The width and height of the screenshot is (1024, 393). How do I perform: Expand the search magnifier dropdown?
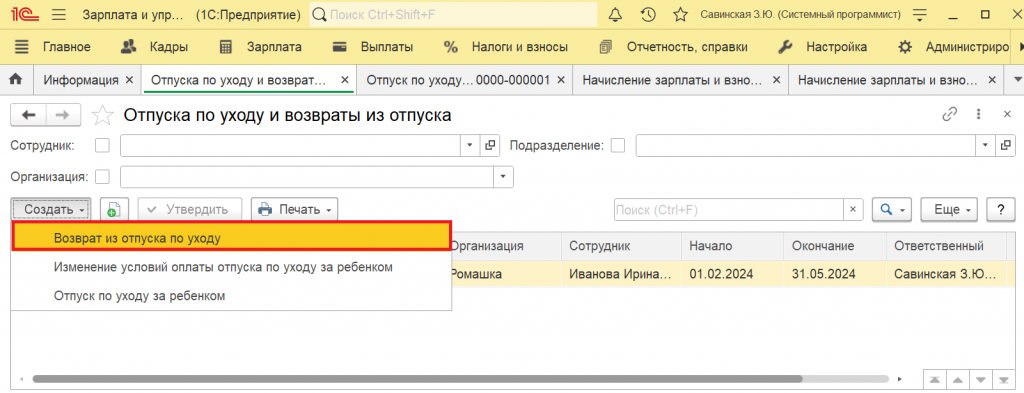891,210
